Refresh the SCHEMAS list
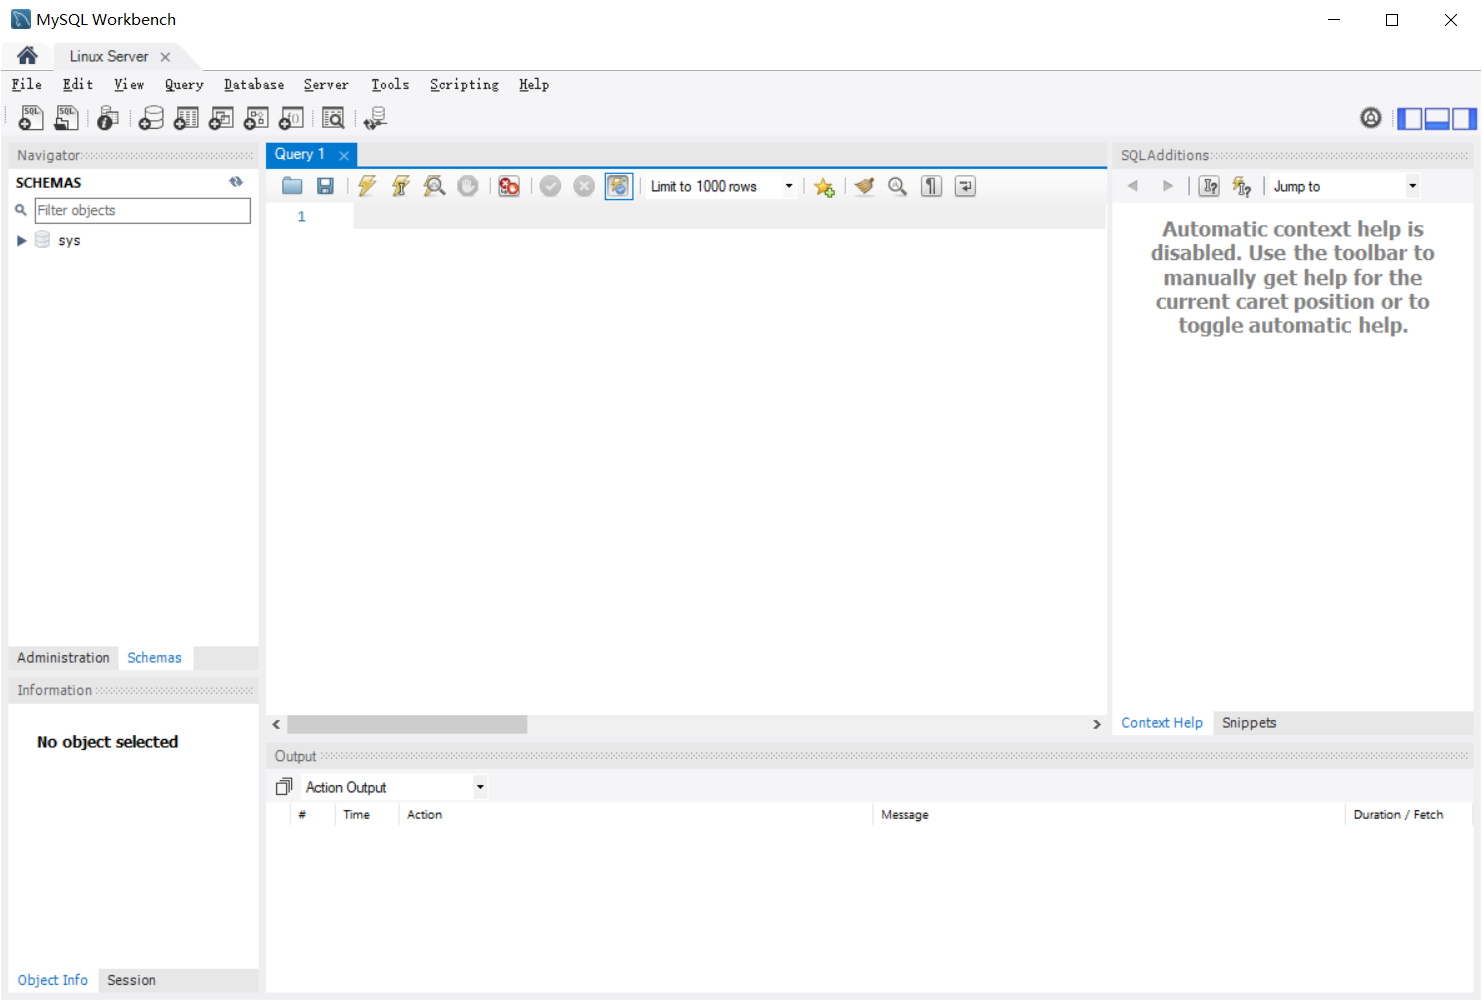The width and height of the screenshot is (1482, 1001). (236, 182)
